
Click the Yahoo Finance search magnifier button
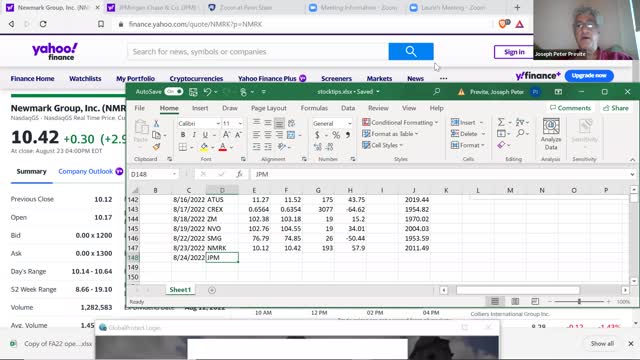(x=411, y=51)
